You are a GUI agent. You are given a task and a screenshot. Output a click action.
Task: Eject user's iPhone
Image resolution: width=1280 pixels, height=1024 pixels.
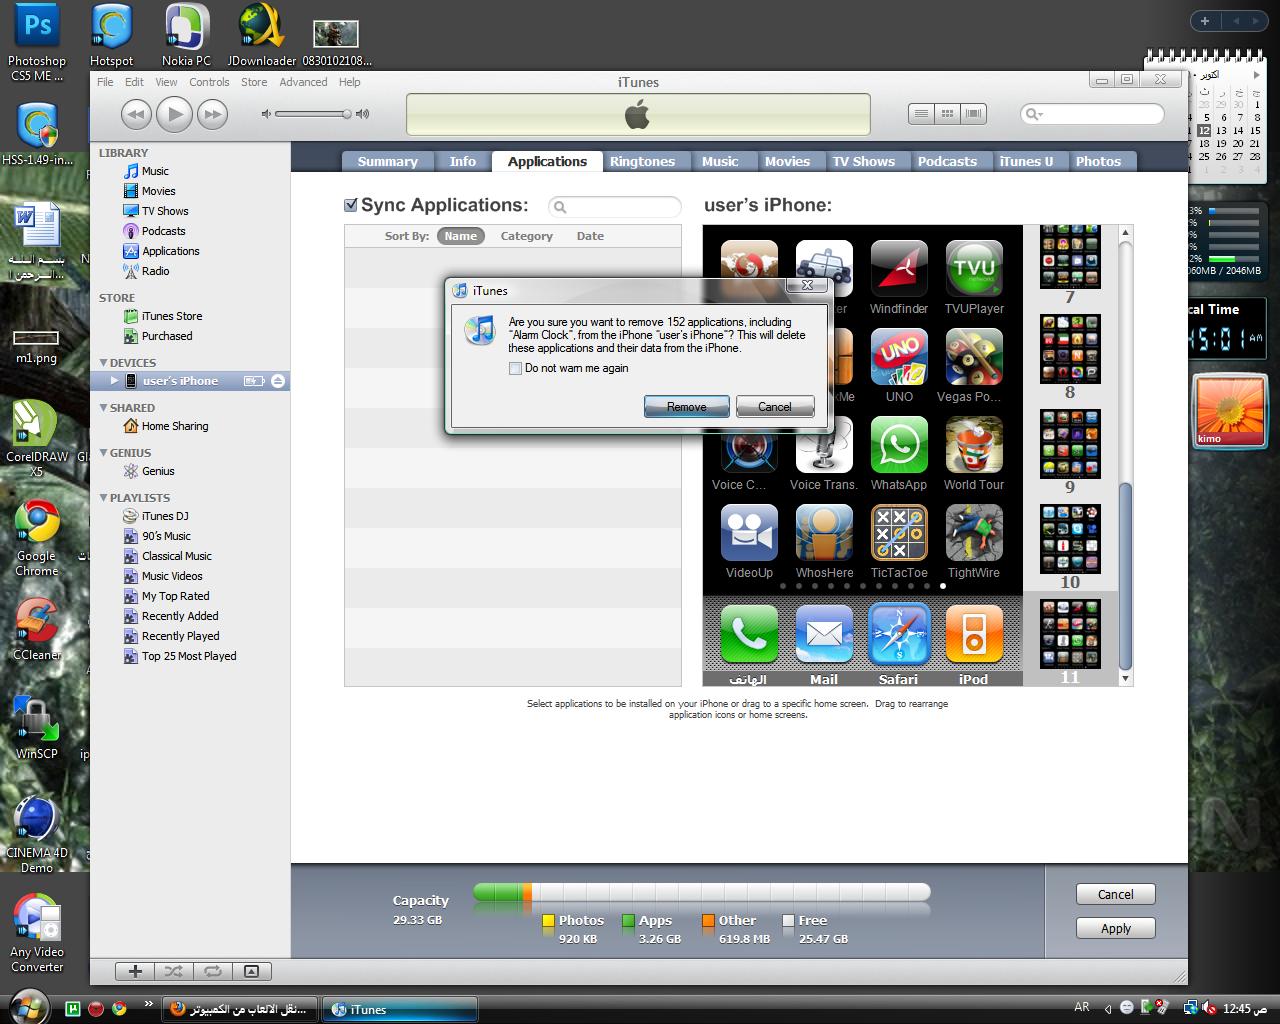tap(278, 381)
